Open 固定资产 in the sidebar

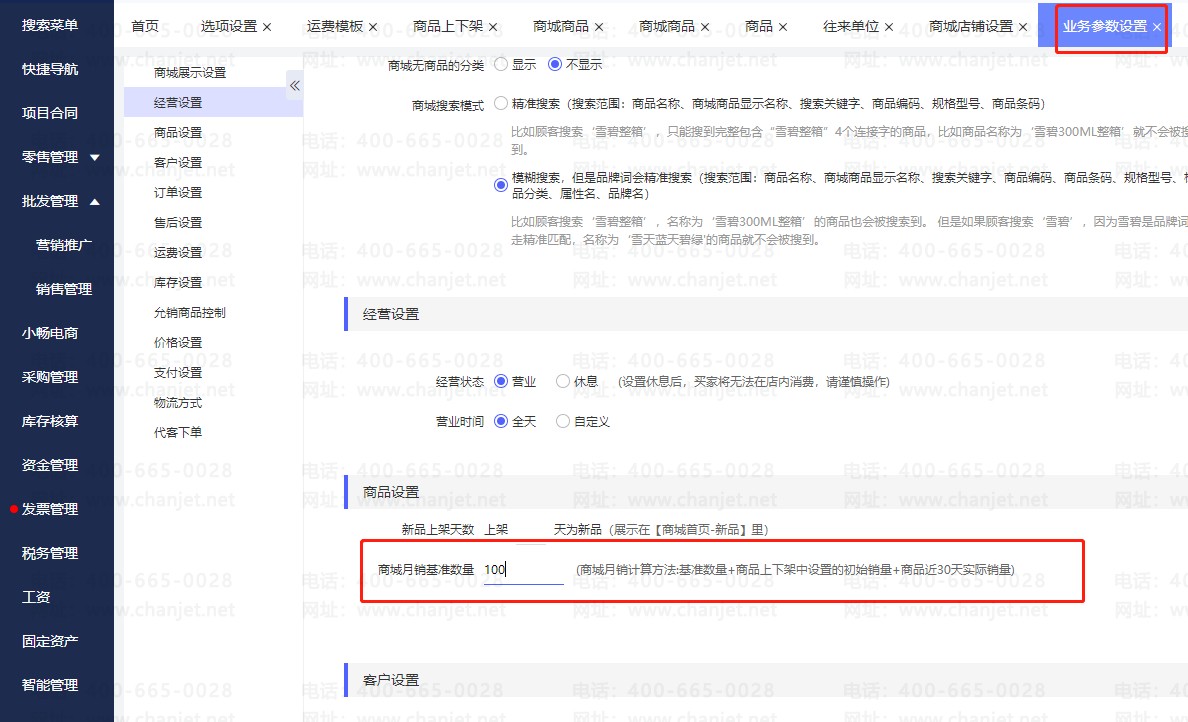click(50, 641)
